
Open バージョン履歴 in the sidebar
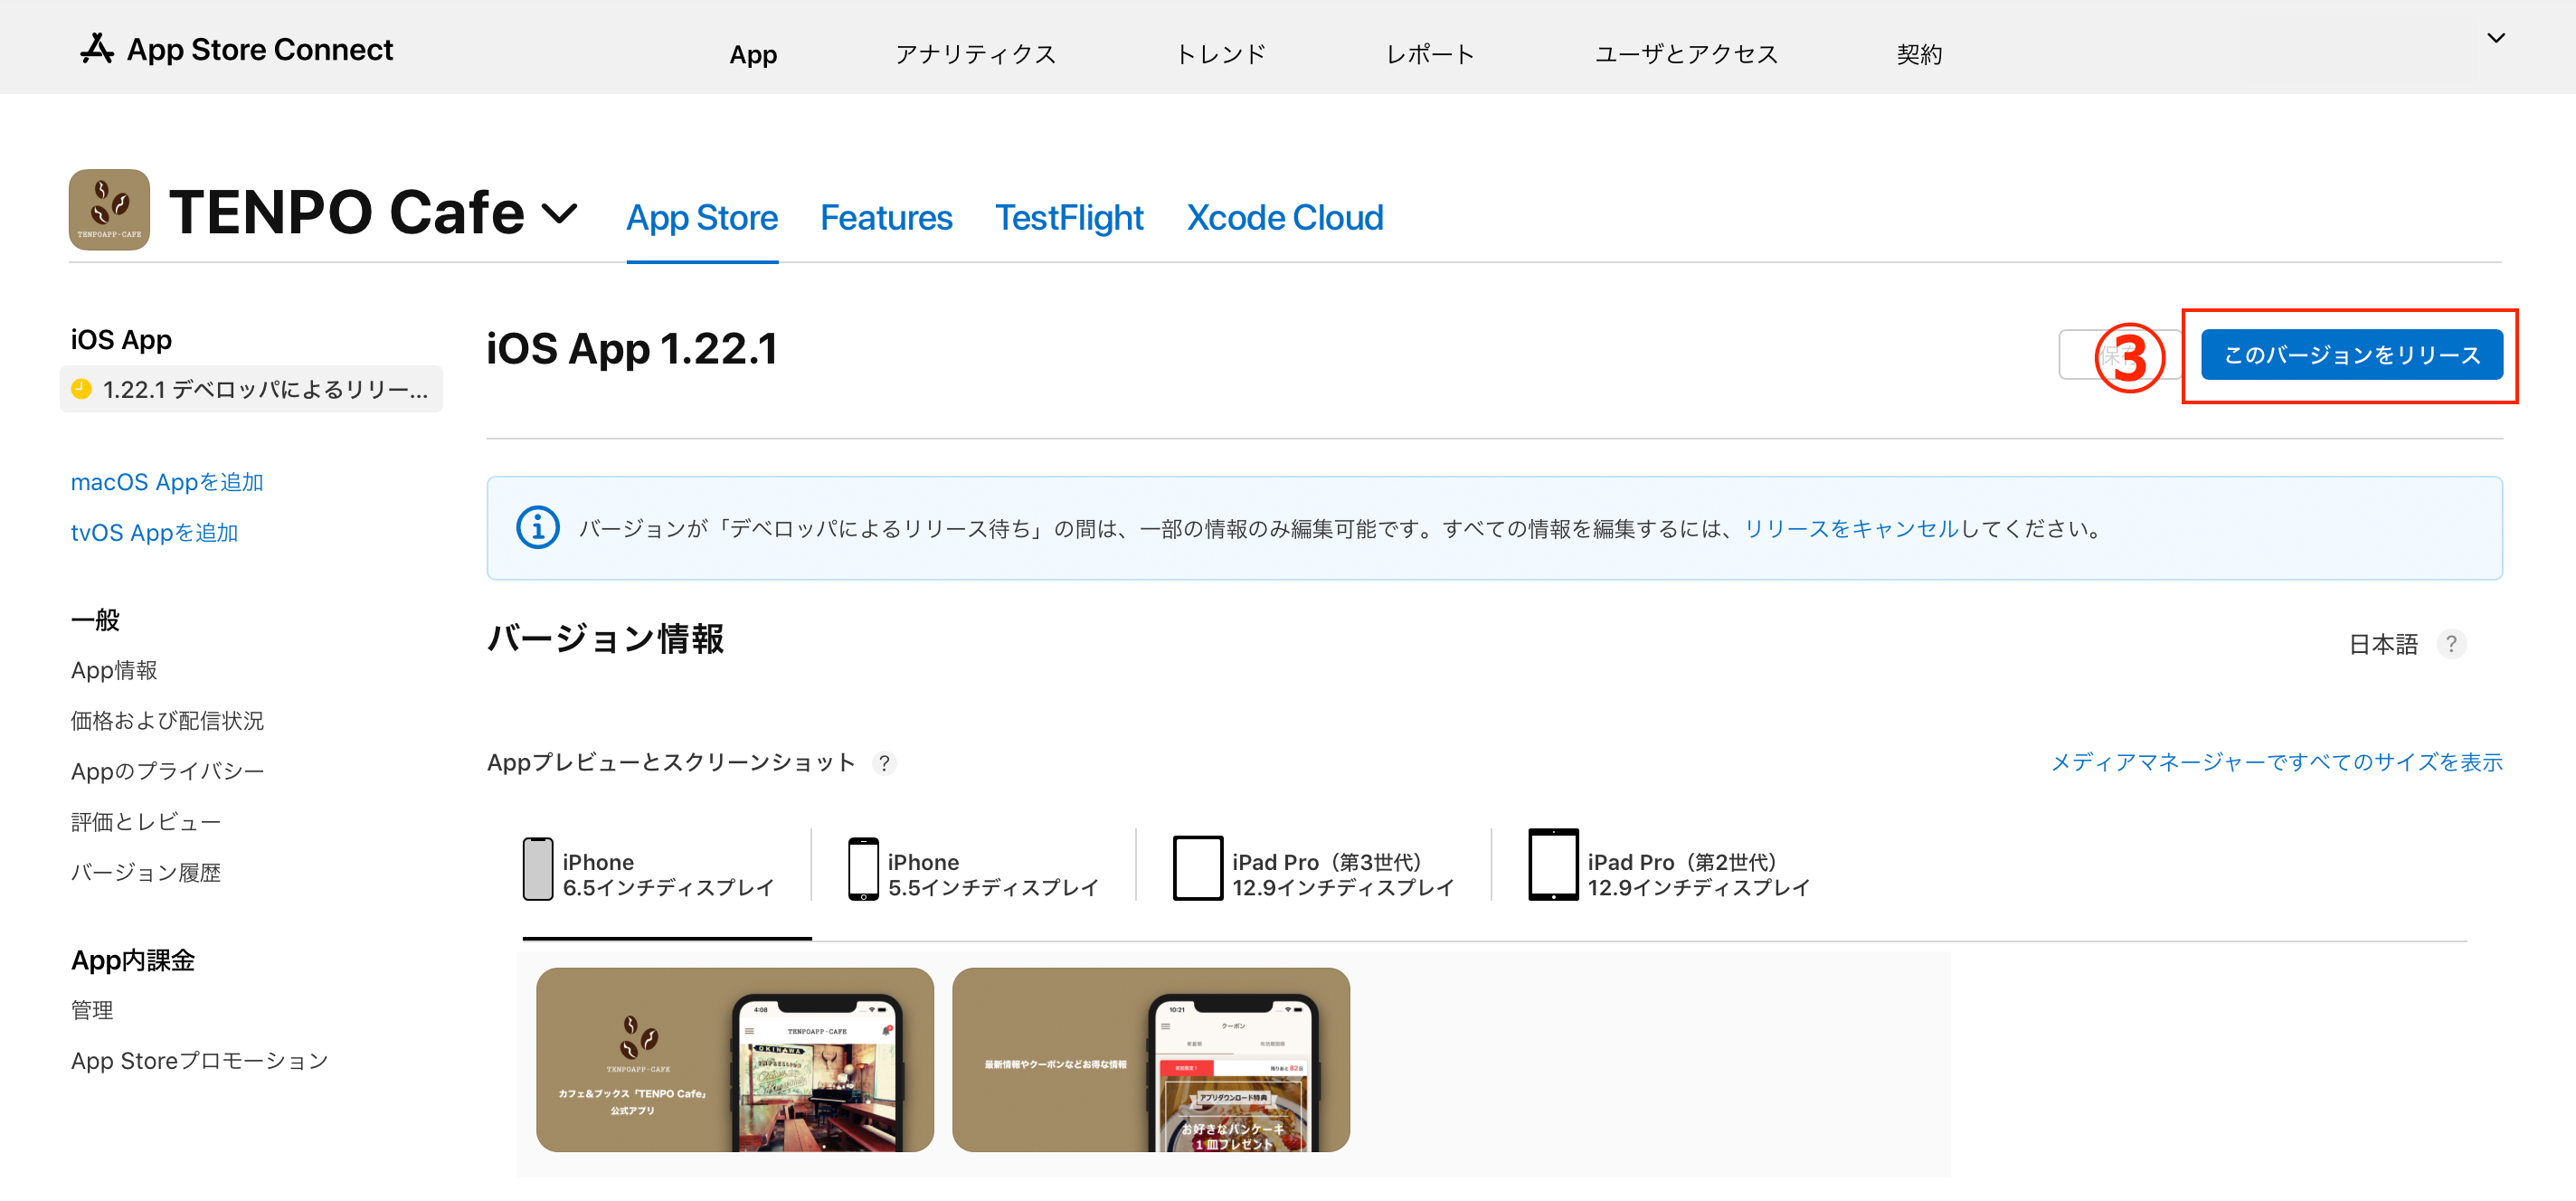146,872
